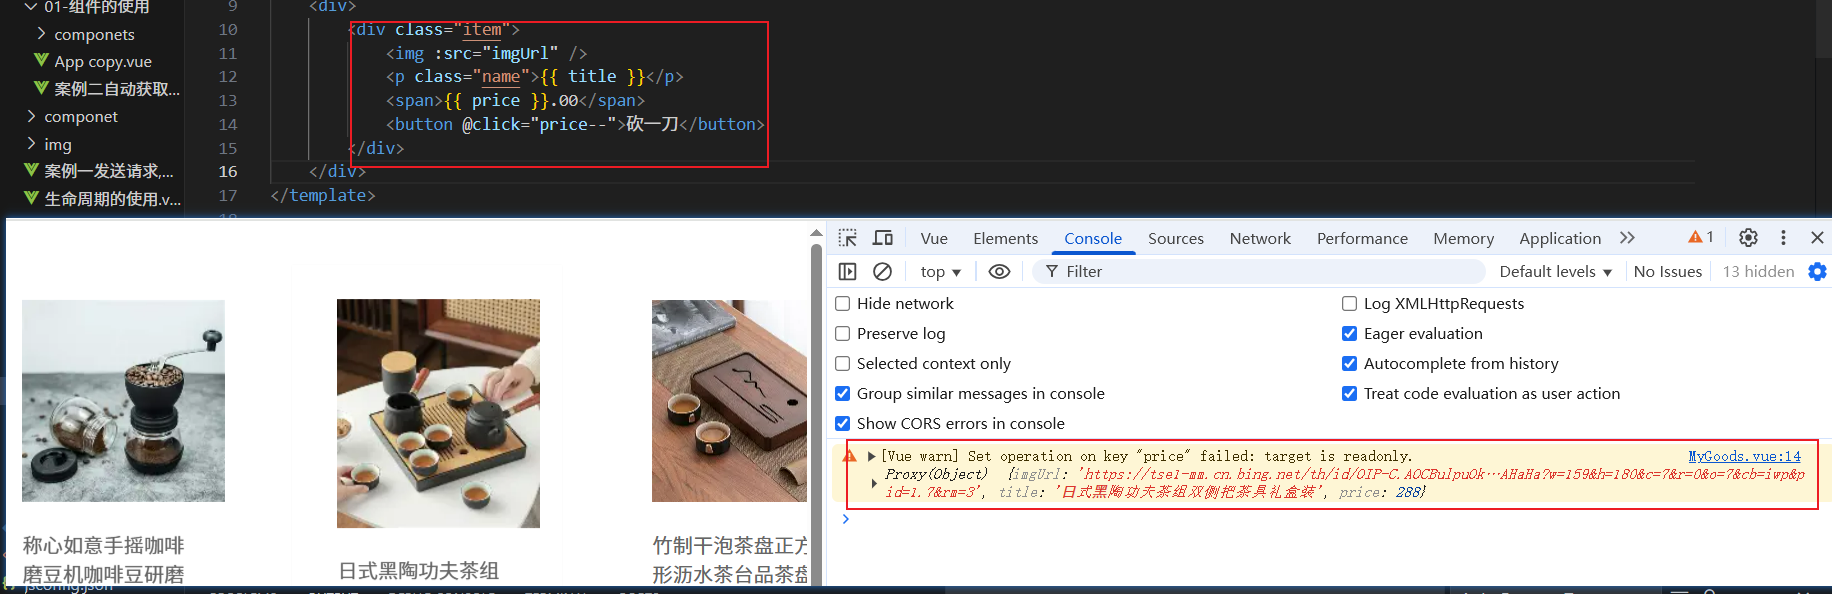Clear the console with the ban icon
The width and height of the screenshot is (1832, 594).
tap(882, 271)
